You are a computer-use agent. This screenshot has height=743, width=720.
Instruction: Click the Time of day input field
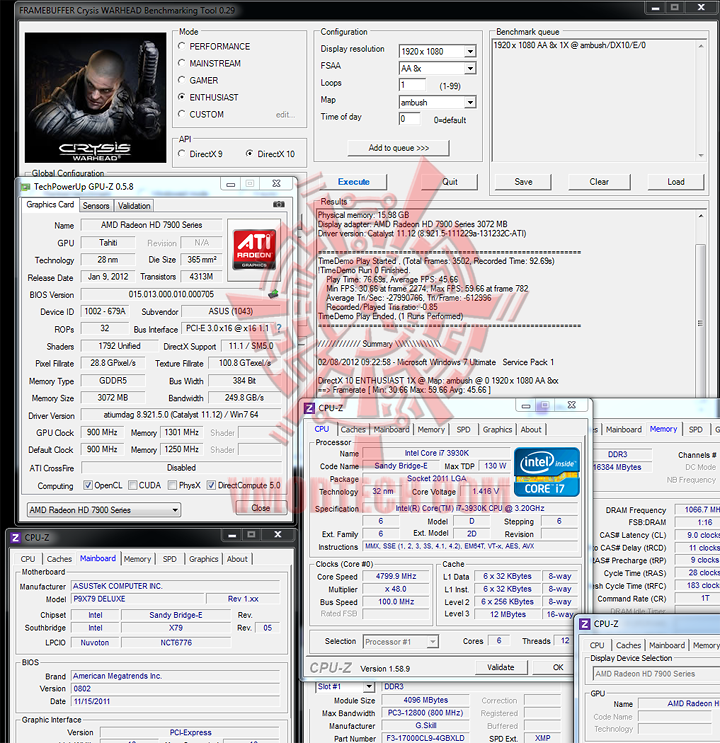pyautogui.click(x=409, y=119)
